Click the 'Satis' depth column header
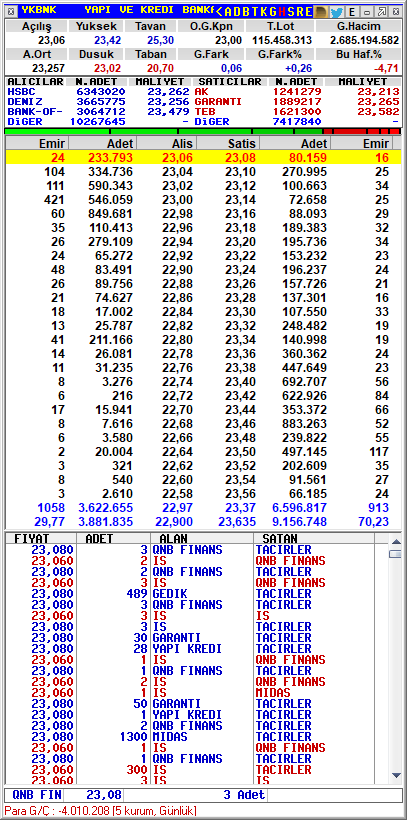The image size is (407, 820). pyautogui.click(x=228, y=144)
